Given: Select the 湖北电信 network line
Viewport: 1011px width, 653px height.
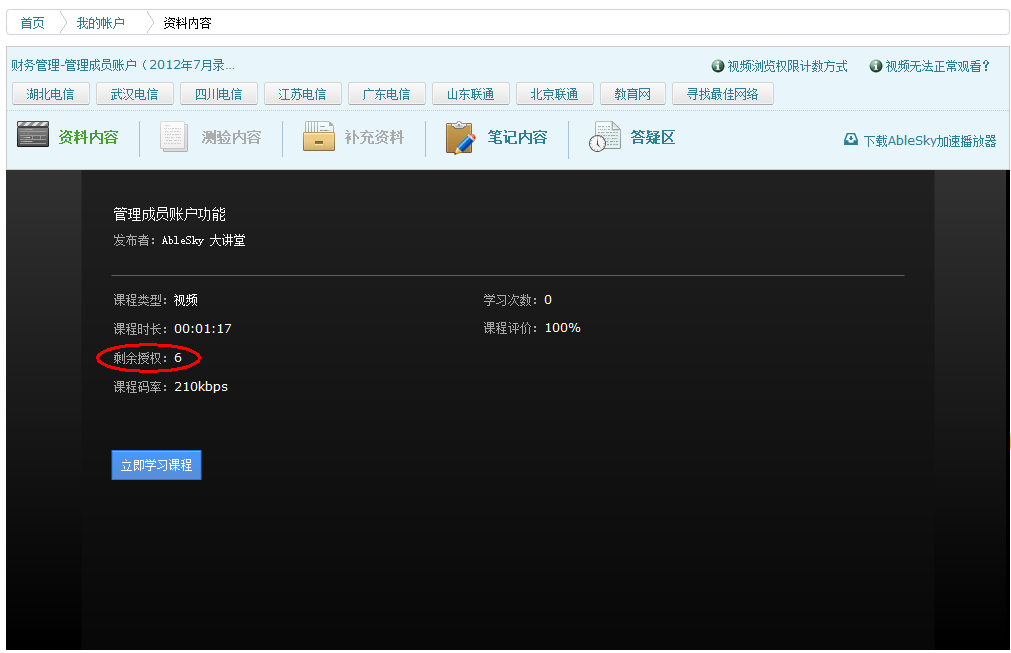Looking at the screenshot, I should coord(50,92).
